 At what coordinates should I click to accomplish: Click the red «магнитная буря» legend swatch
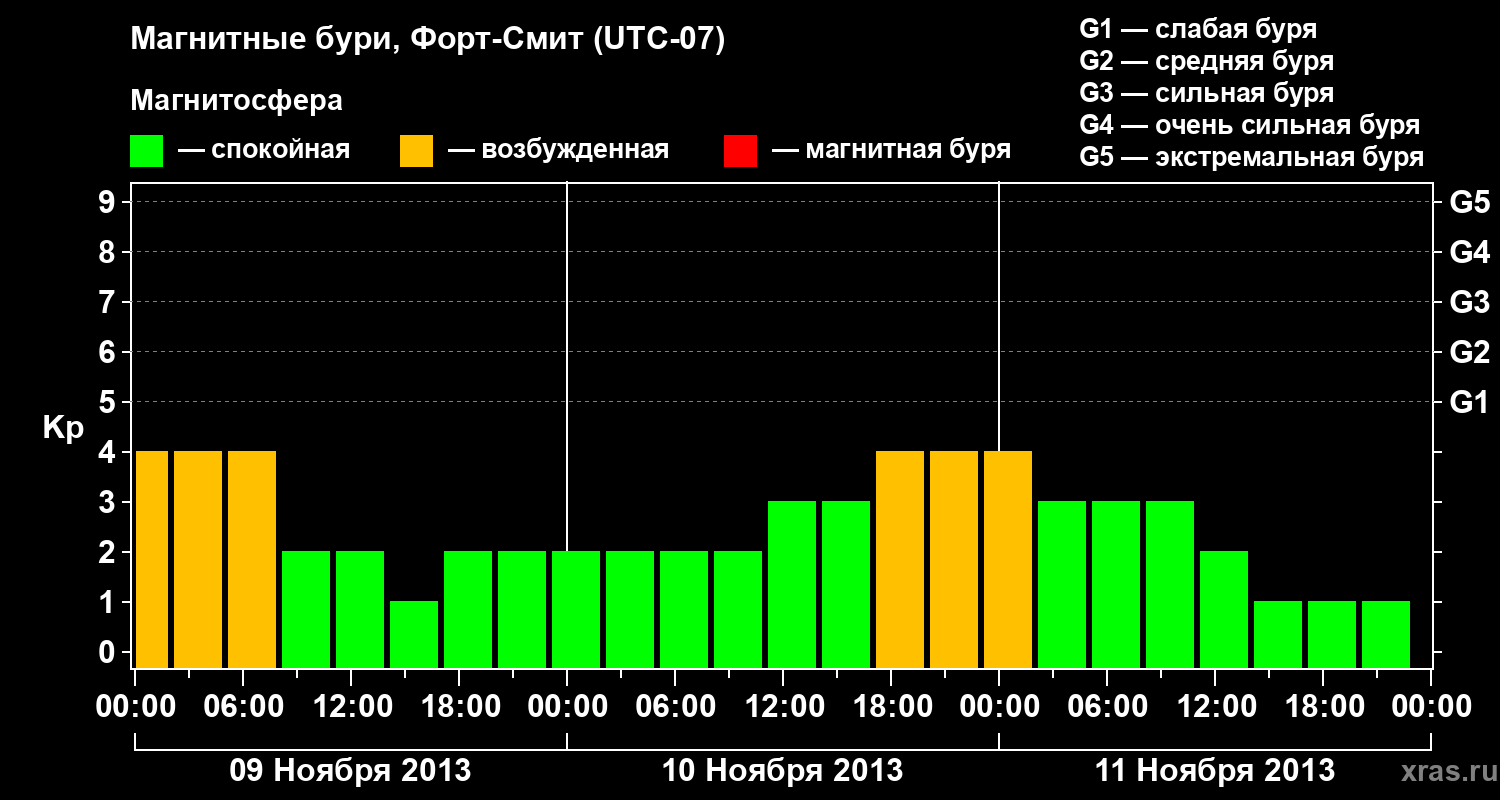click(740, 151)
